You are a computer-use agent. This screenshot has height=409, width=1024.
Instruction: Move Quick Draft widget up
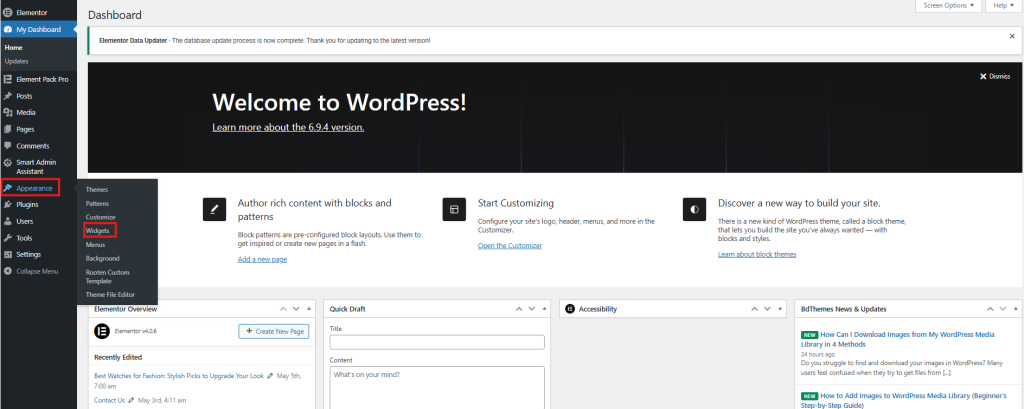pyautogui.click(x=519, y=309)
